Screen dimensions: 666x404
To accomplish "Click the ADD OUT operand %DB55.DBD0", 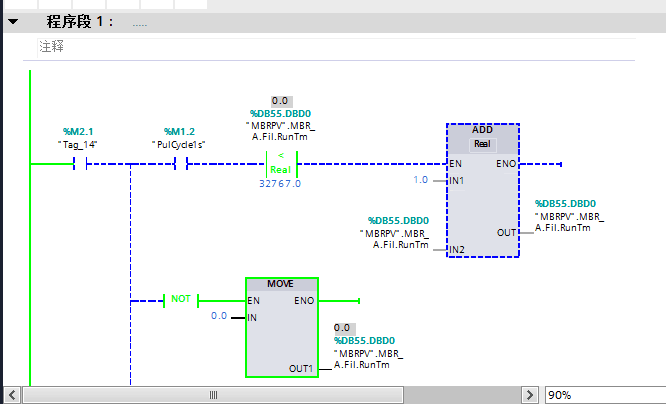I will pyautogui.click(x=565, y=203).
